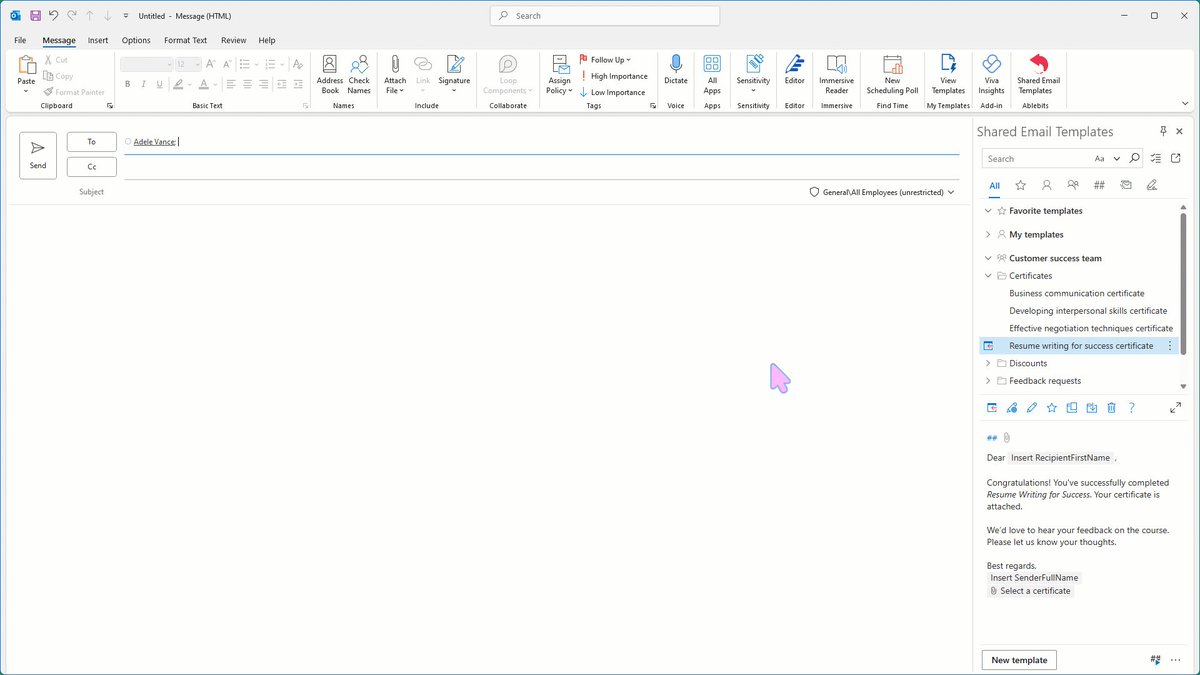The height and width of the screenshot is (675, 1200).
Task: Expand the My templates section
Action: (988, 234)
